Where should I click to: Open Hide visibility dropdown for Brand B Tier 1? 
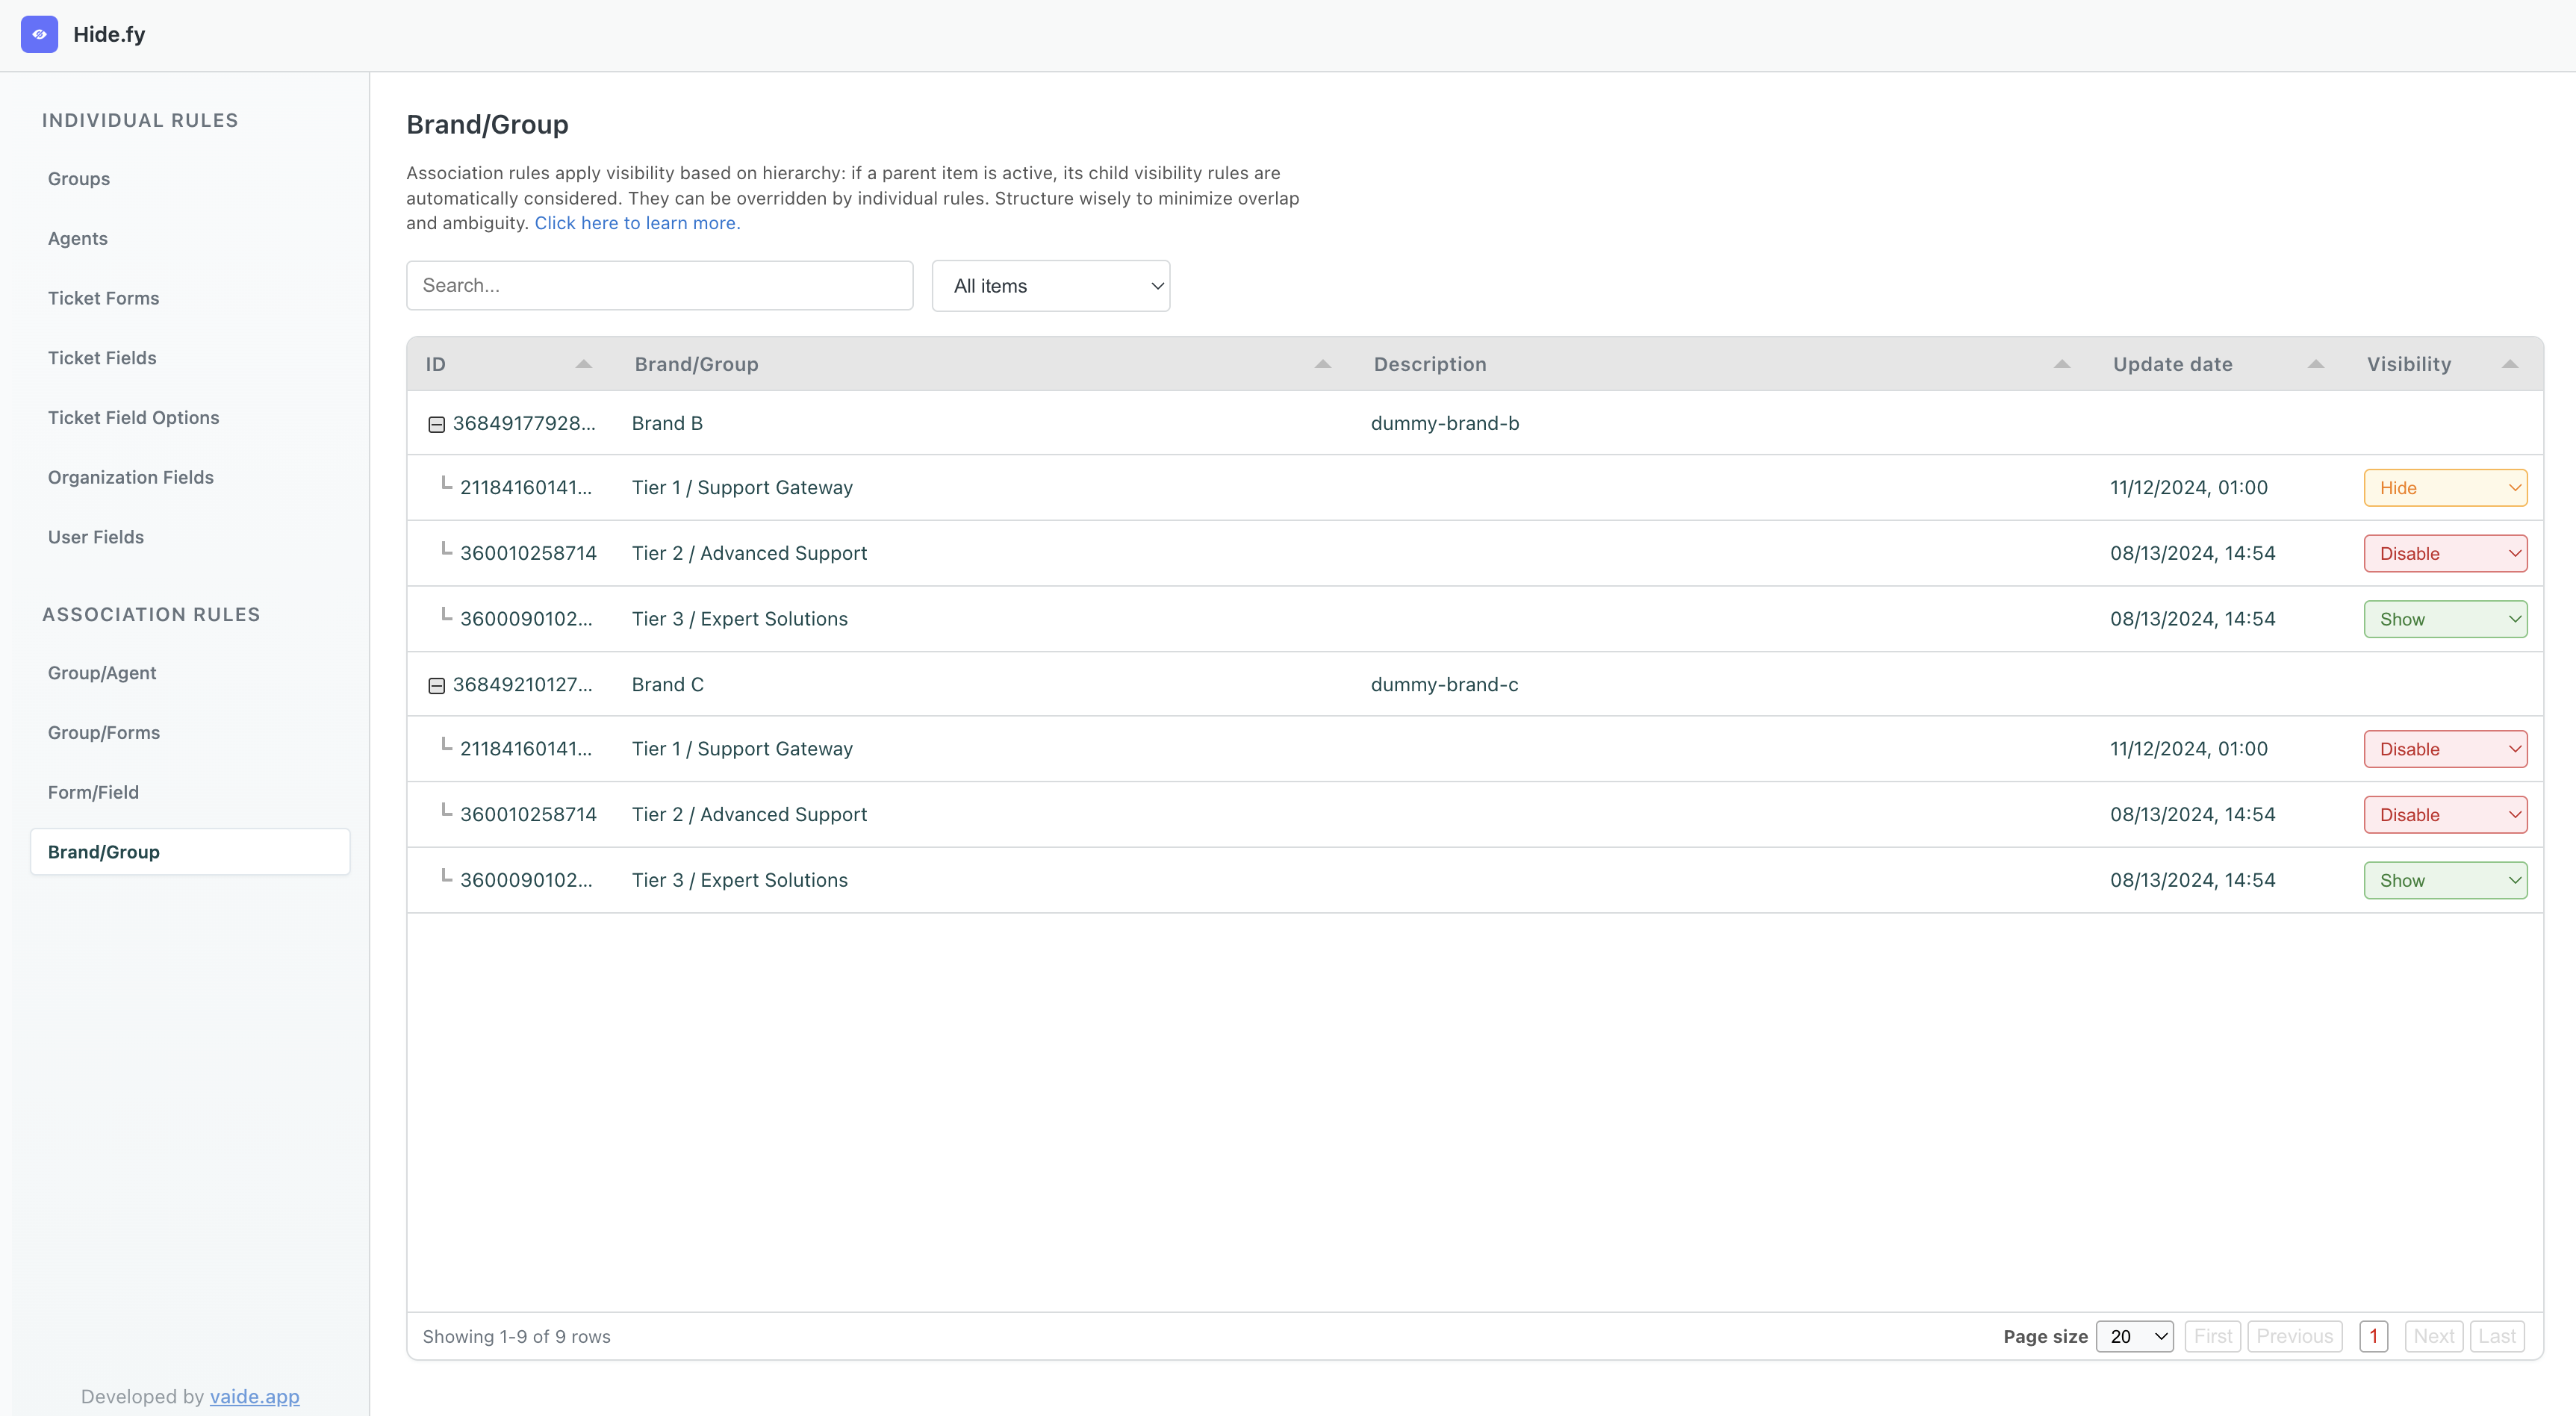[2444, 488]
